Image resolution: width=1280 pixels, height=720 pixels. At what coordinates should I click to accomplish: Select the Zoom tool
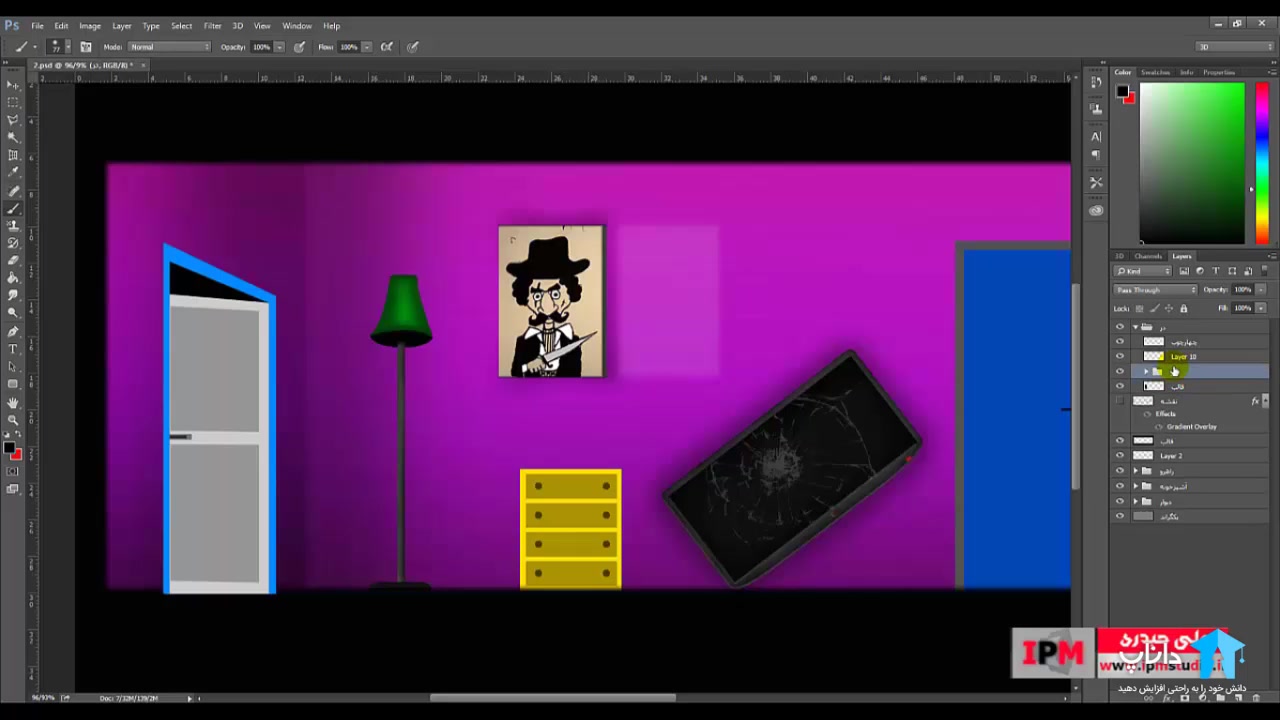pos(13,419)
